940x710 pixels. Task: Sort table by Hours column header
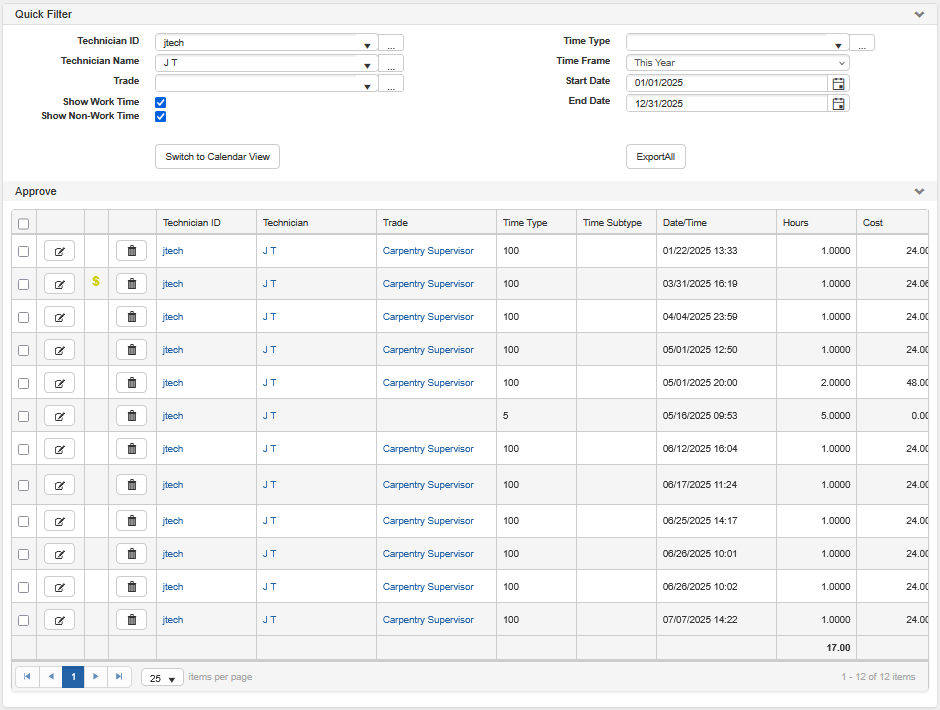[x=796, y=223]
